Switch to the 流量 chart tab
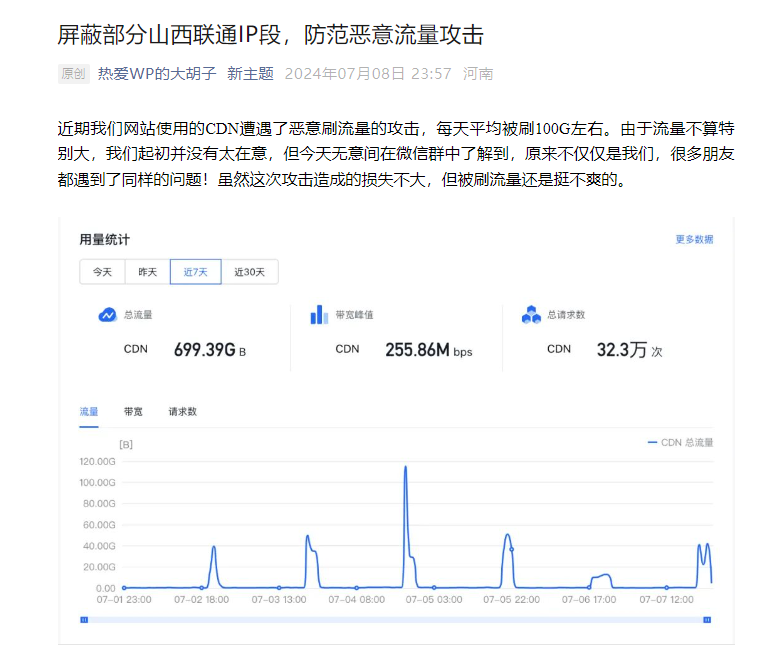This screenshot has width=784, height=660. pos(89,412)
